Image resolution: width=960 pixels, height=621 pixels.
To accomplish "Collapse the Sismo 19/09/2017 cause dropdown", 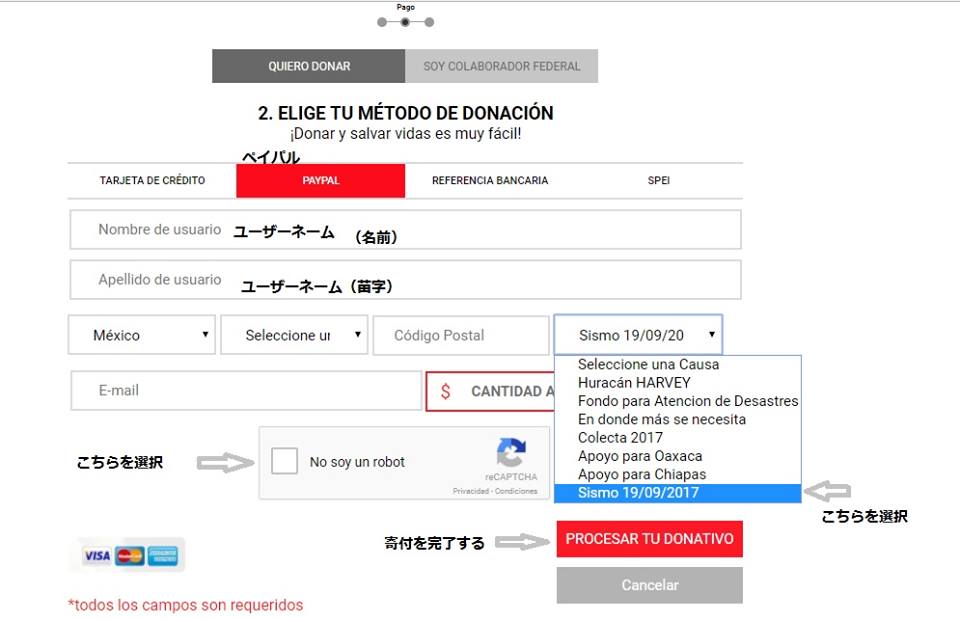I will [638, 335].
